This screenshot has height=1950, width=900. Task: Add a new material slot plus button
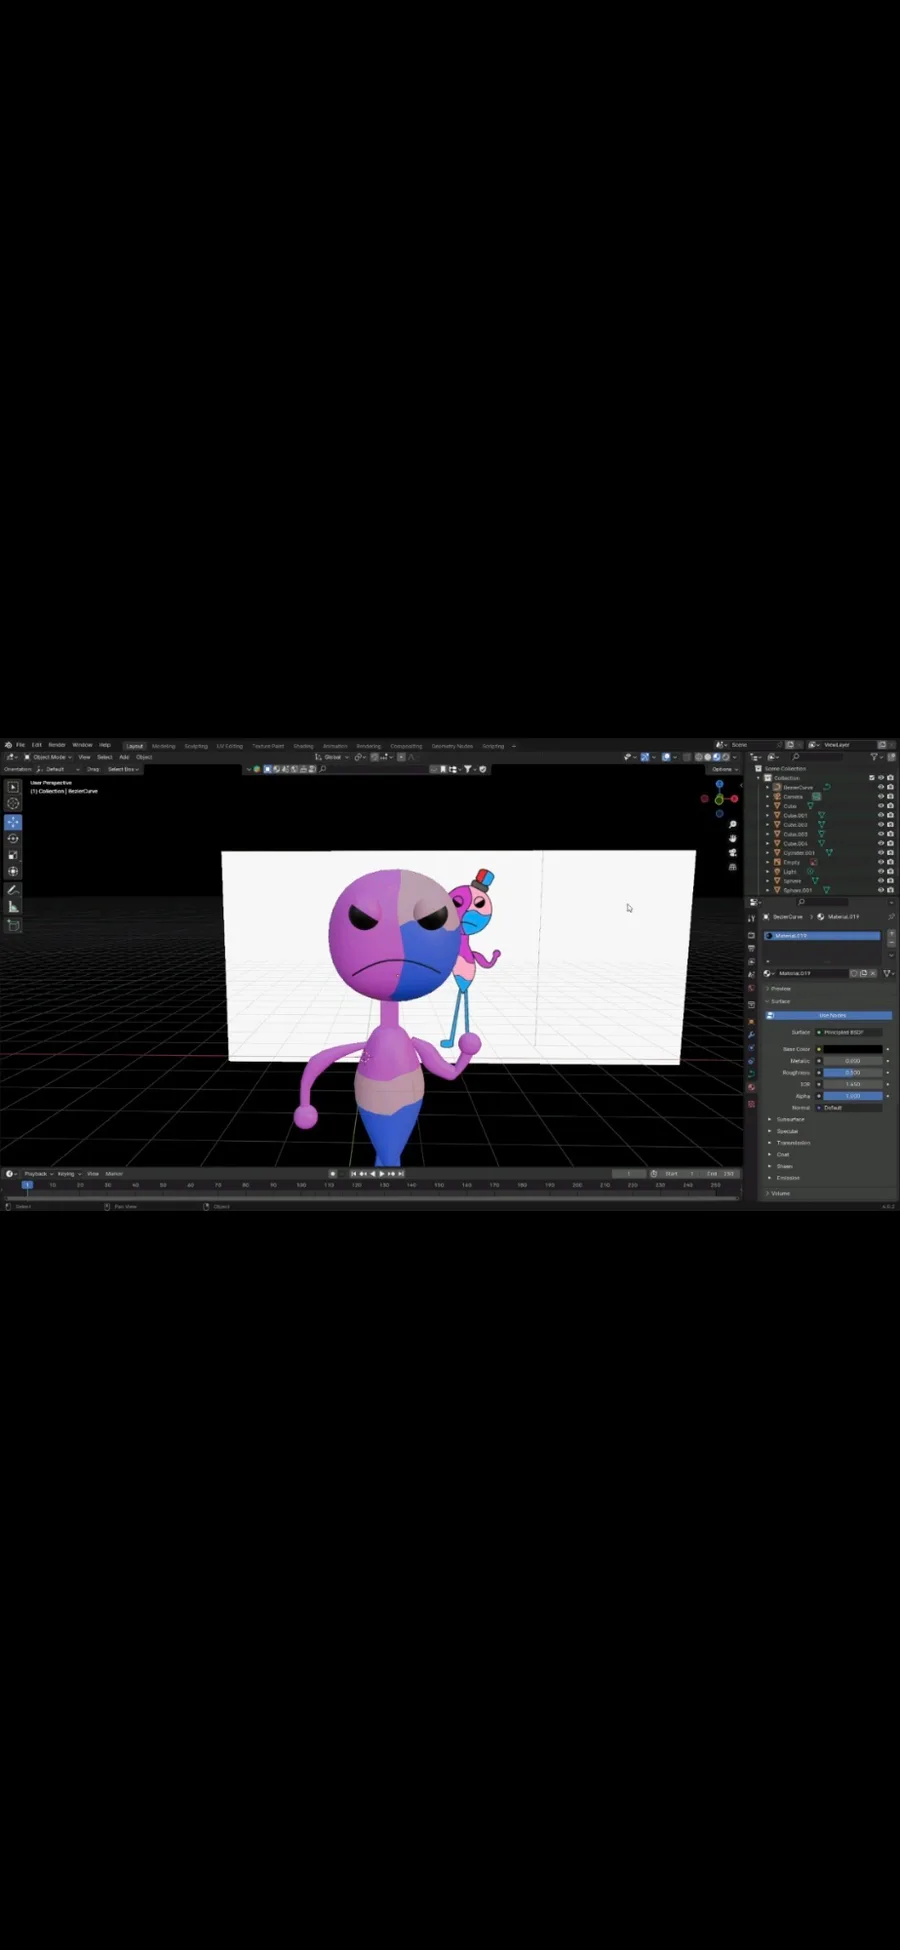coord(891,933)
